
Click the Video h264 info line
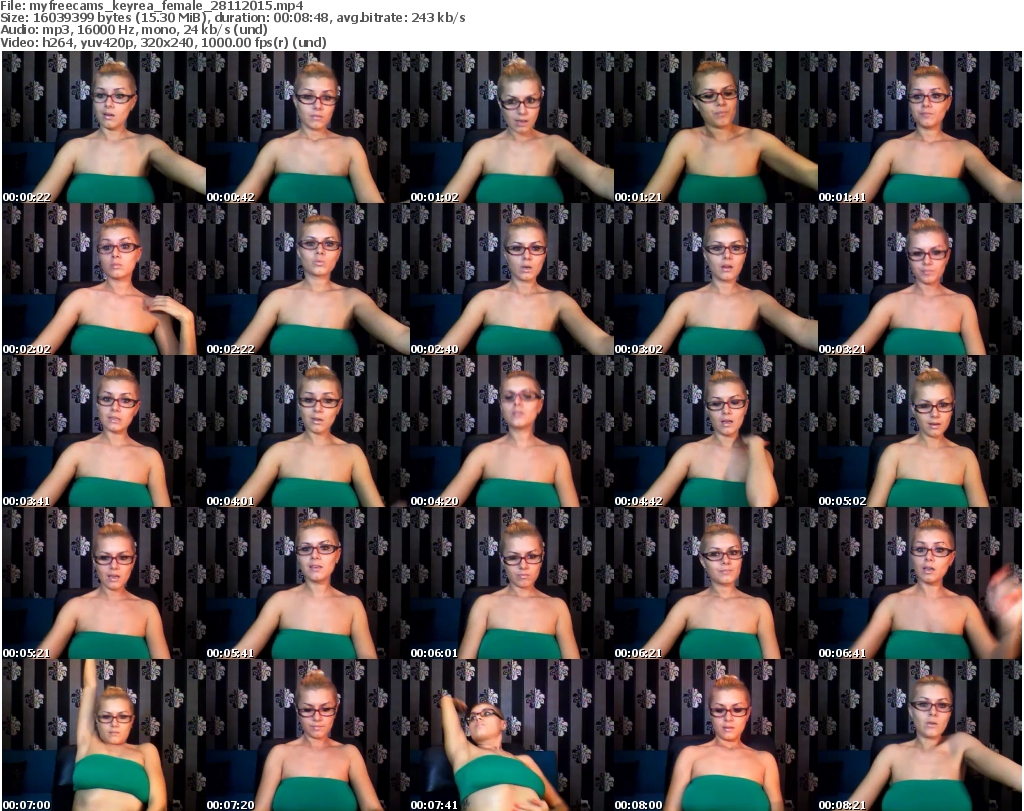pyautogui.click(x=163, y=42)
